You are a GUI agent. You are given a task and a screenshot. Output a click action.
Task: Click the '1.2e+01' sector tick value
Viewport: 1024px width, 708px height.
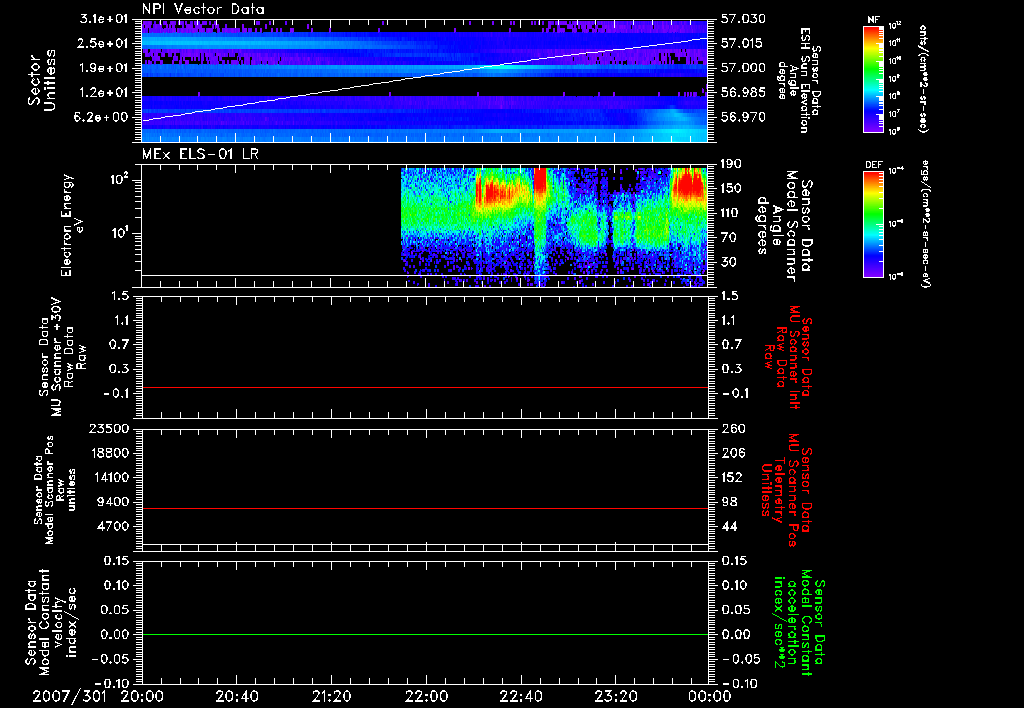(x=103, y=93)
